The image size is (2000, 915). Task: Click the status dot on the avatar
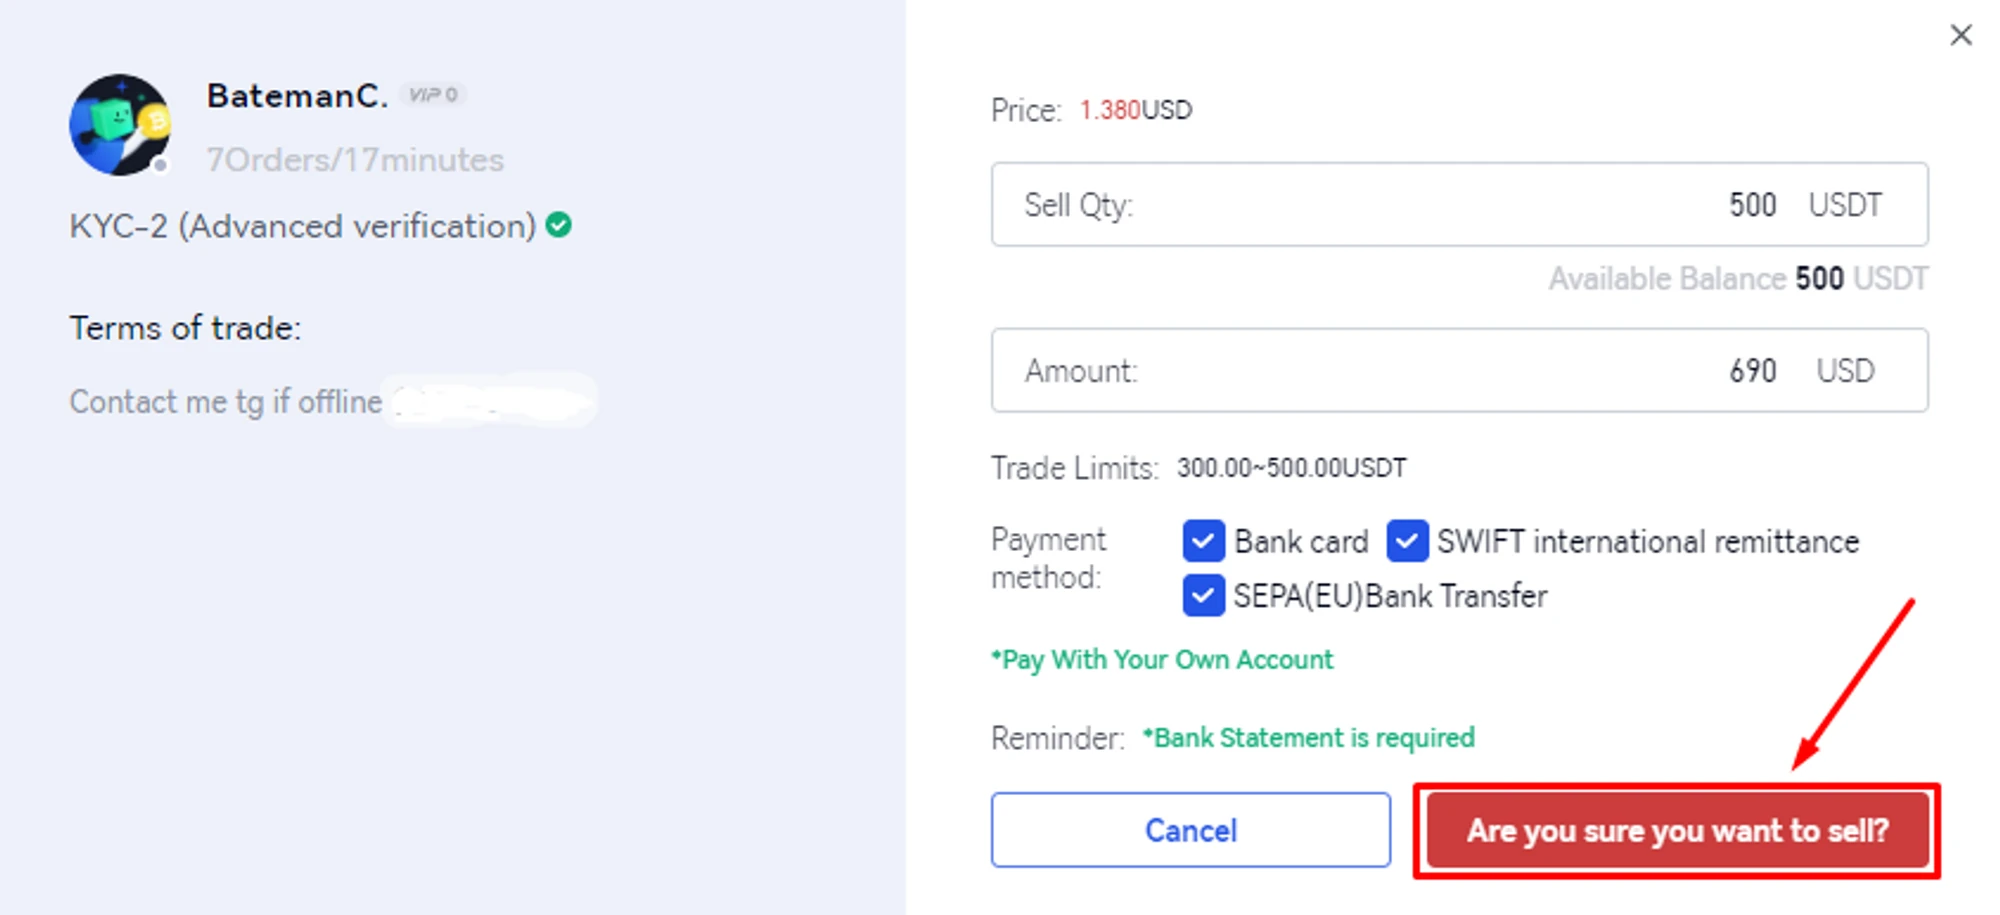click(x=161, y=165)
